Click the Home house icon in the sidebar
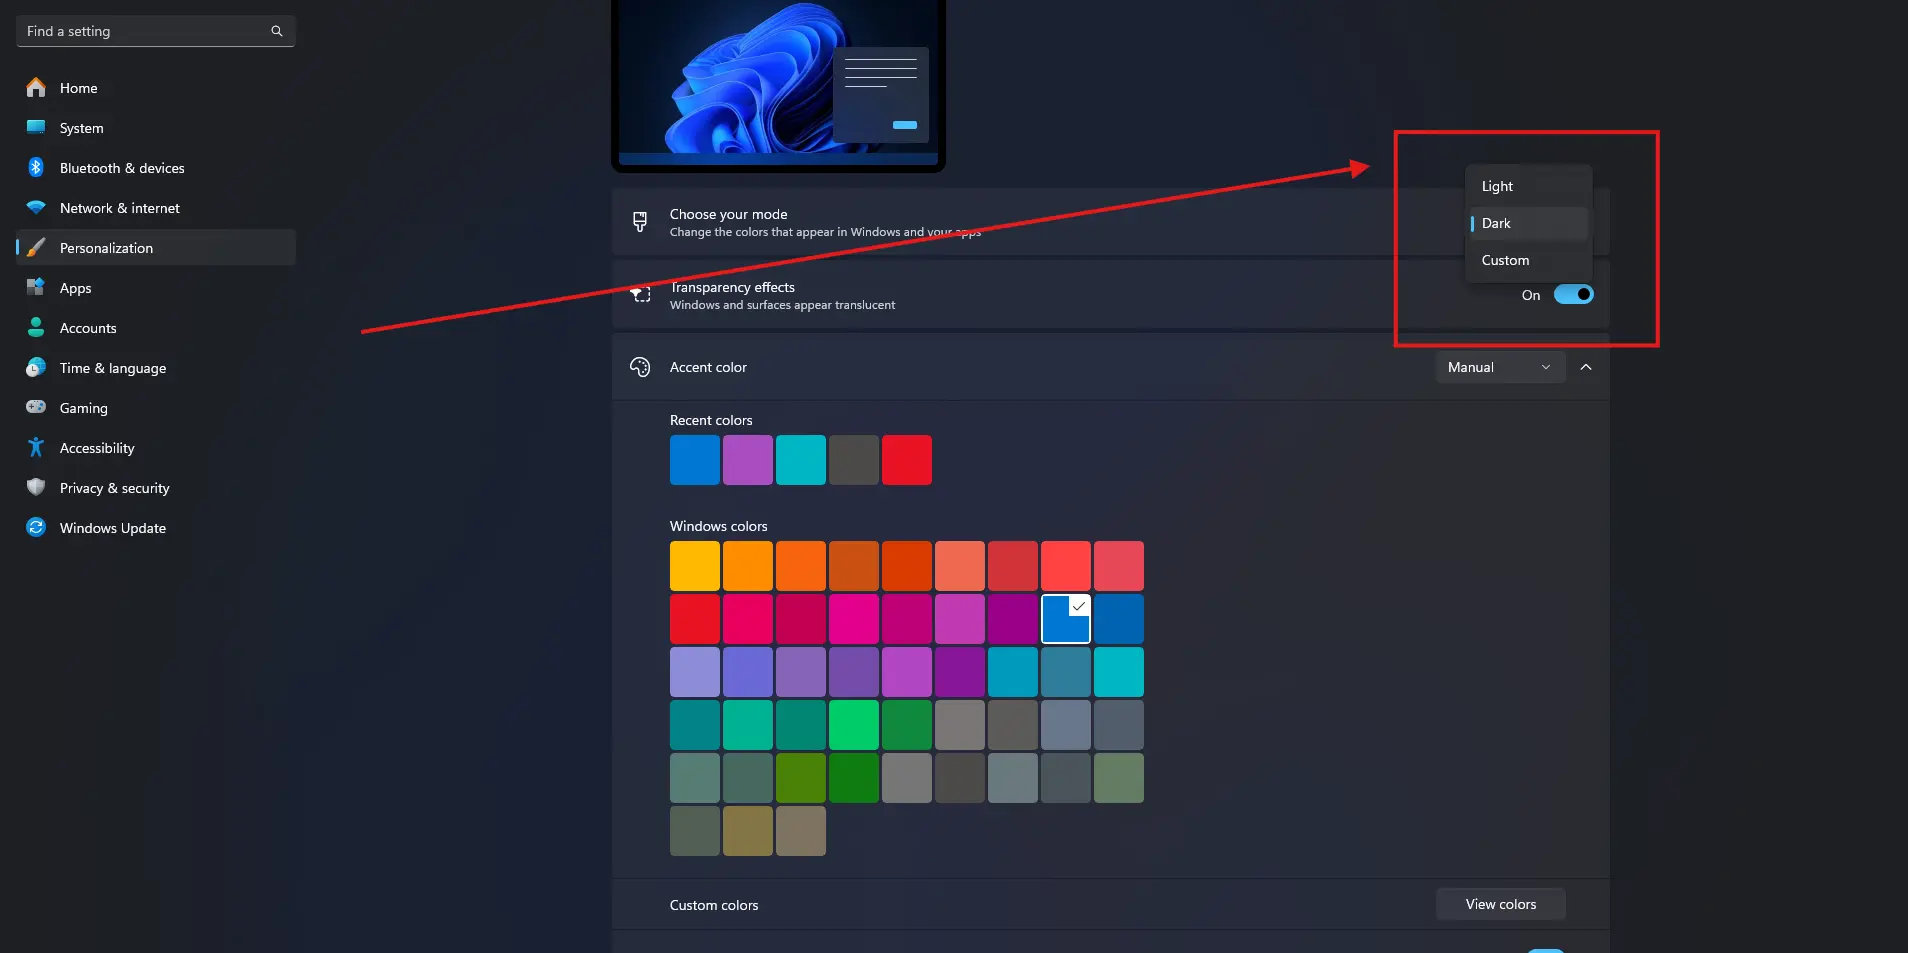1908x953 pixels. coord(36,88)
